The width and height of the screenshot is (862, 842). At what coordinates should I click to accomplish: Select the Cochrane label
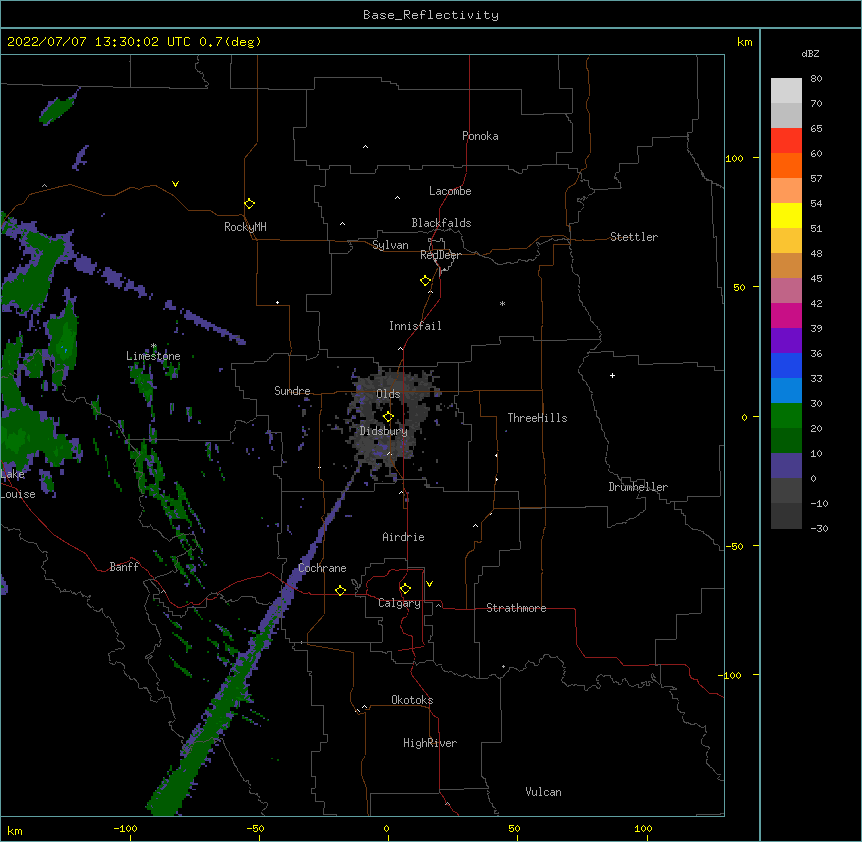[322, 568]
